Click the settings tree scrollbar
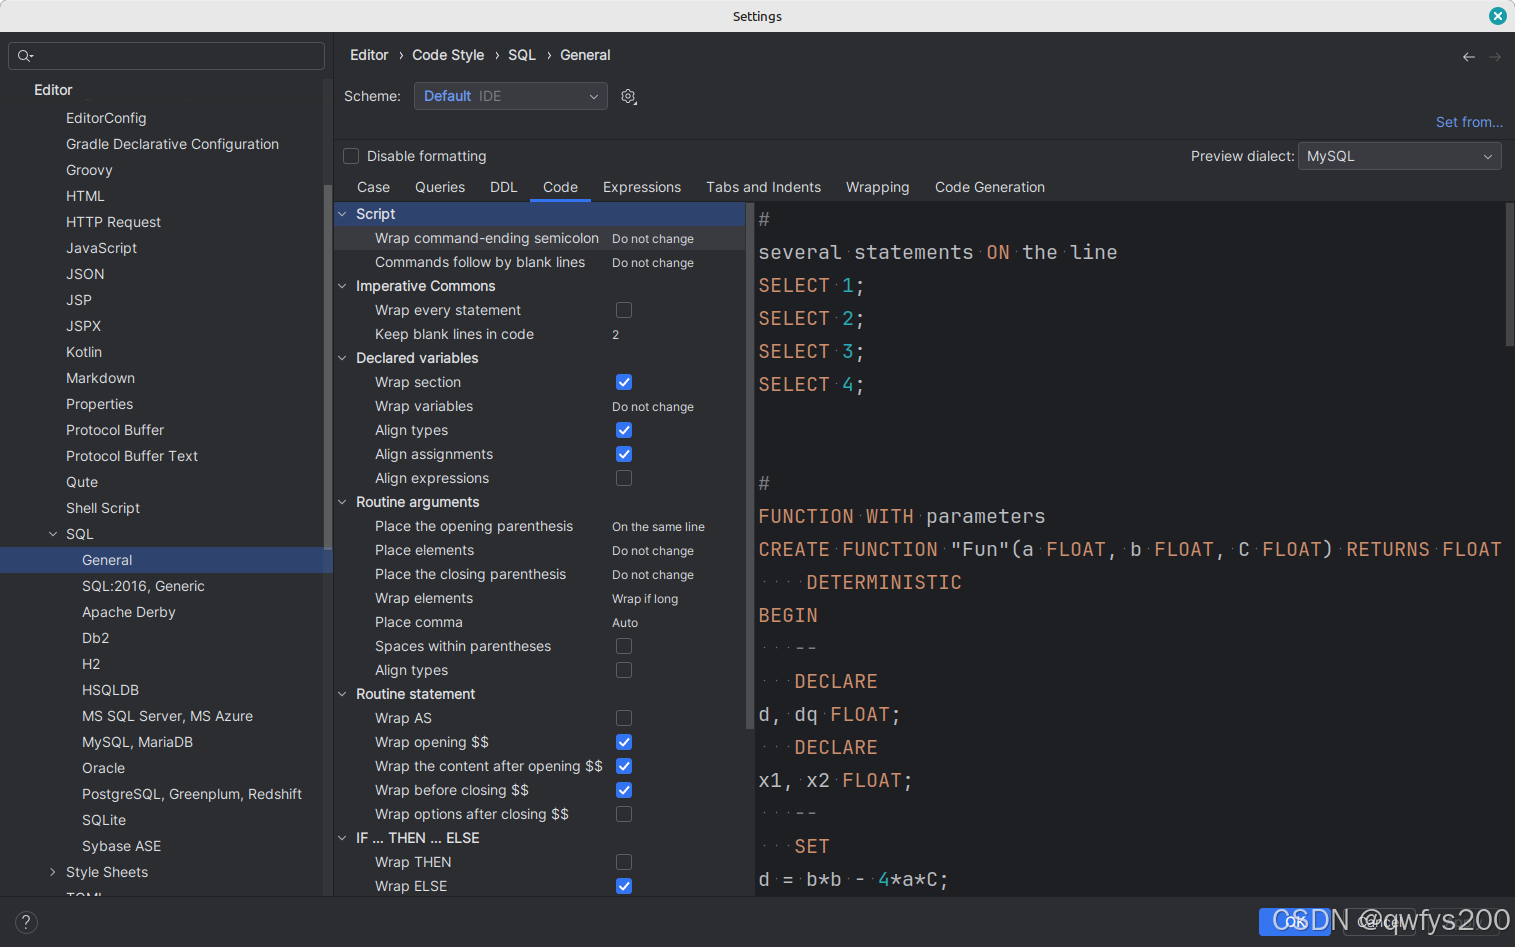The height and width of the screenshot is (947, 1515). point(328,365)
